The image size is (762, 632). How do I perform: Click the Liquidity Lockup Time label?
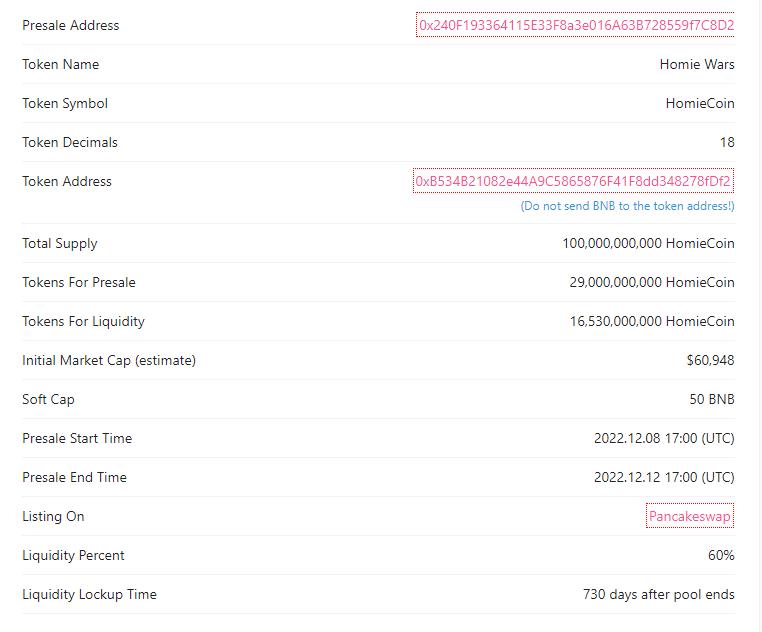pos(89,595)
